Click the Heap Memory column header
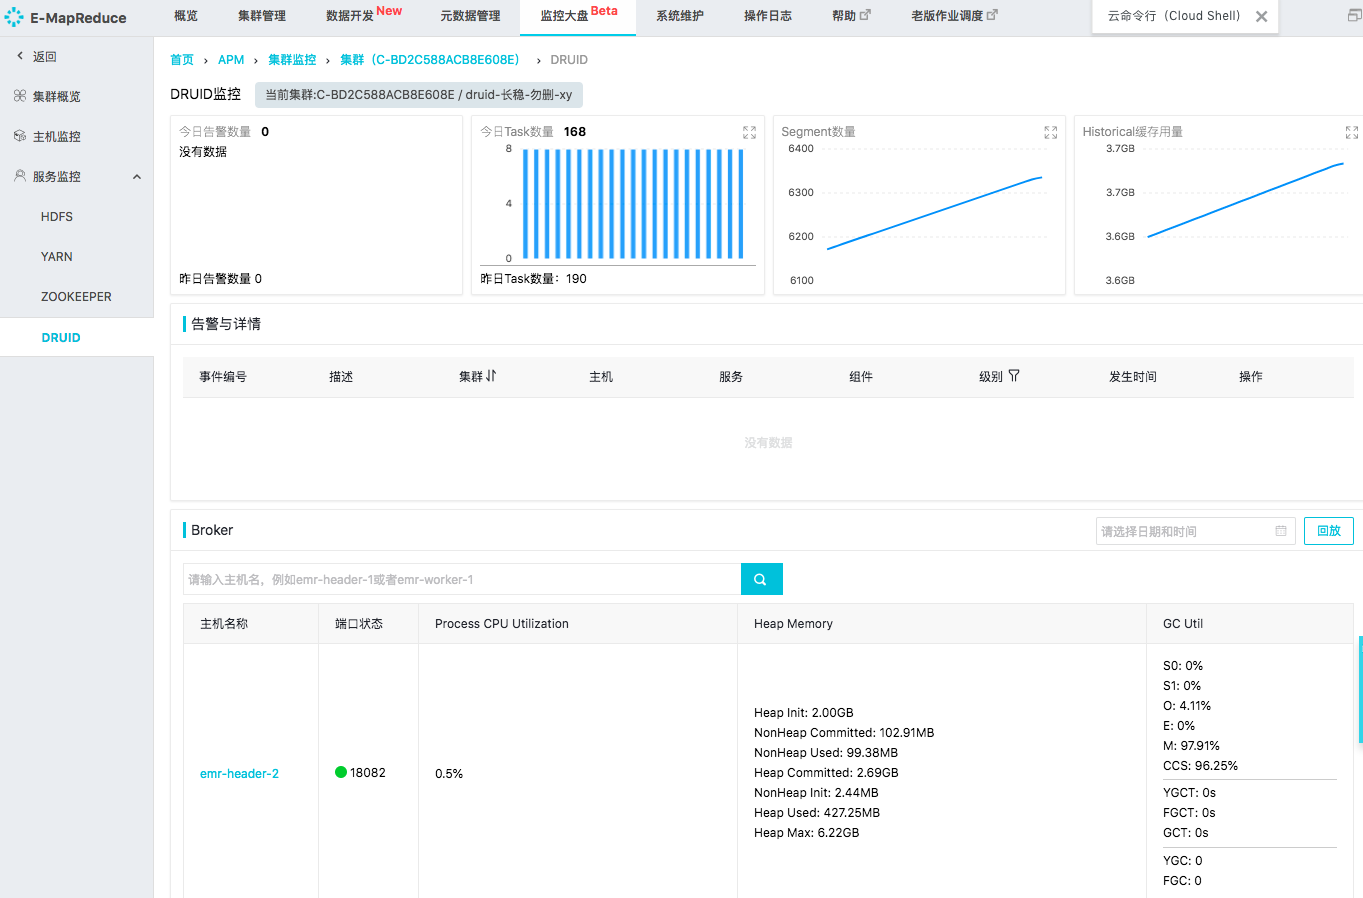Screen dimensions: 1363x898 coord(793,624)
